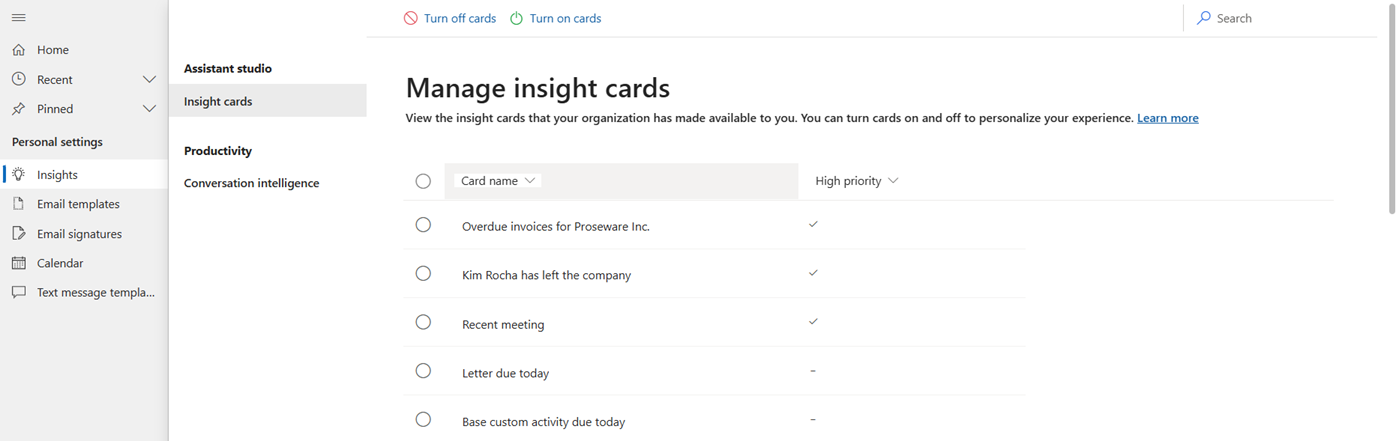Open Conversation intelligence settings tab

point(252,184)
